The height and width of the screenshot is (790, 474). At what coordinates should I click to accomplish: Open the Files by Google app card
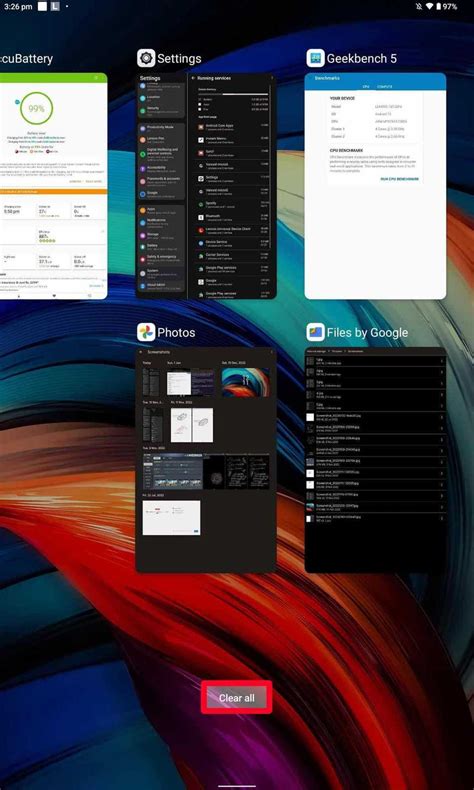pyautogui.click(x=375, y=460)
